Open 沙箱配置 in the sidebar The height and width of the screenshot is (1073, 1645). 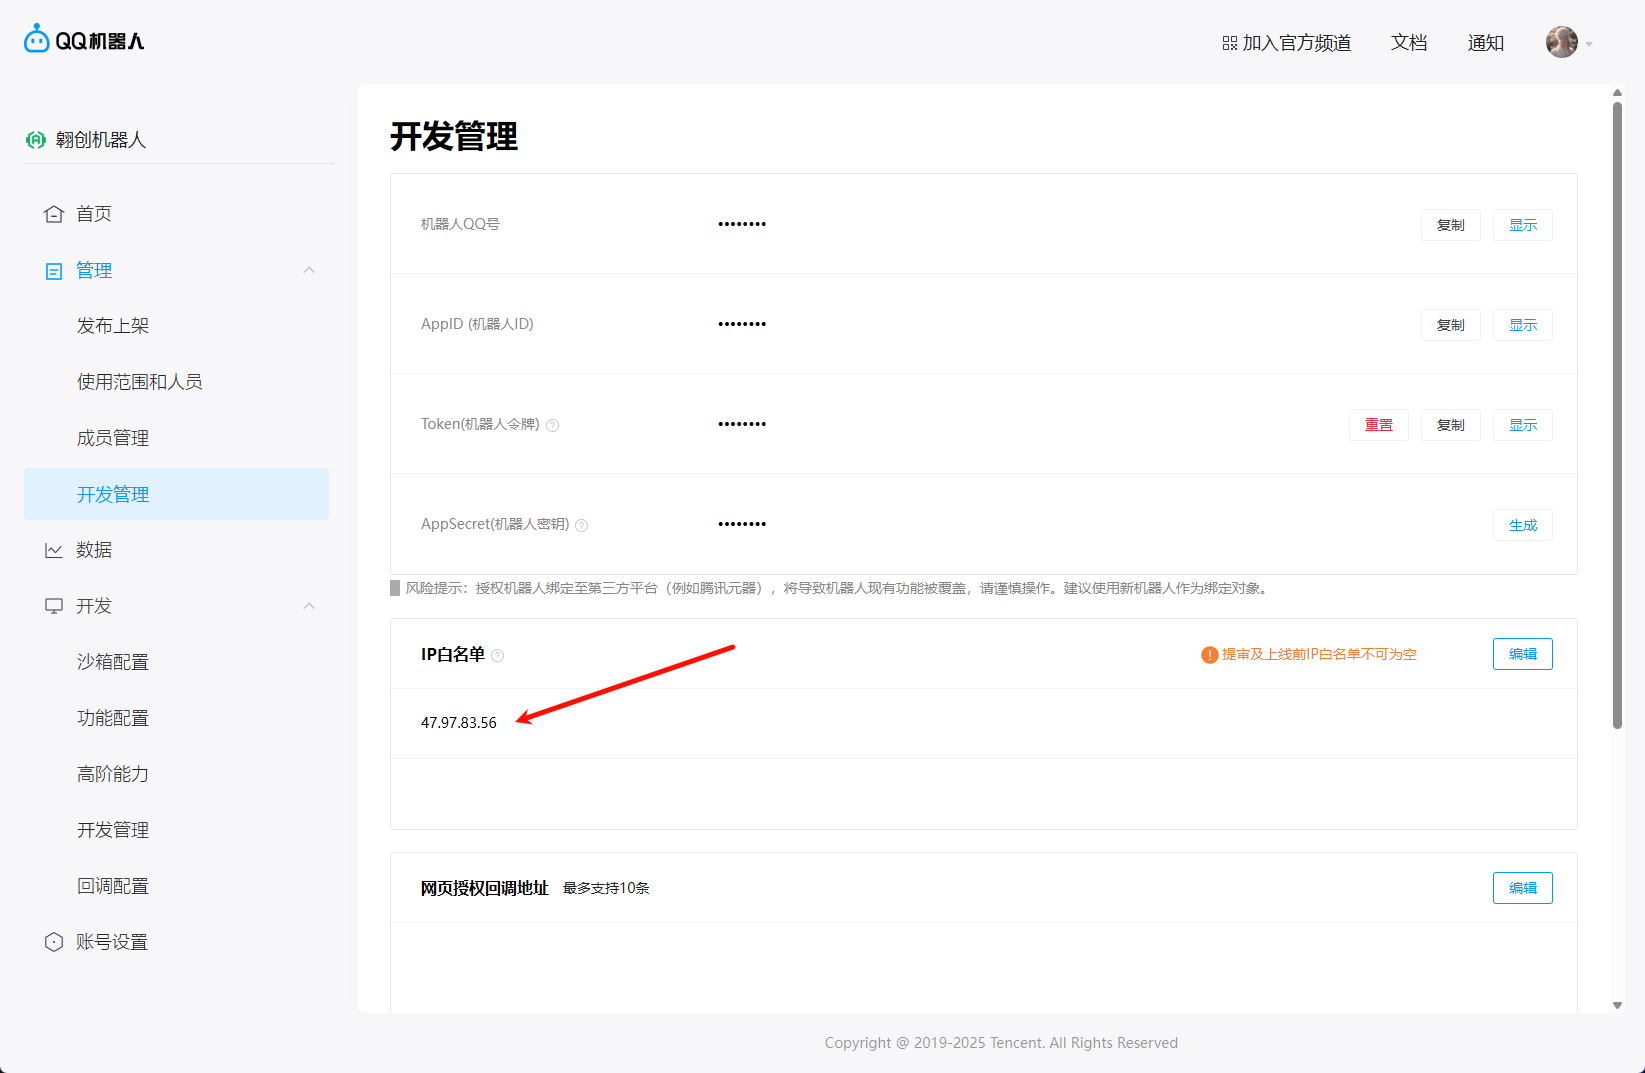pyautogui.click(x=113, y=662)
